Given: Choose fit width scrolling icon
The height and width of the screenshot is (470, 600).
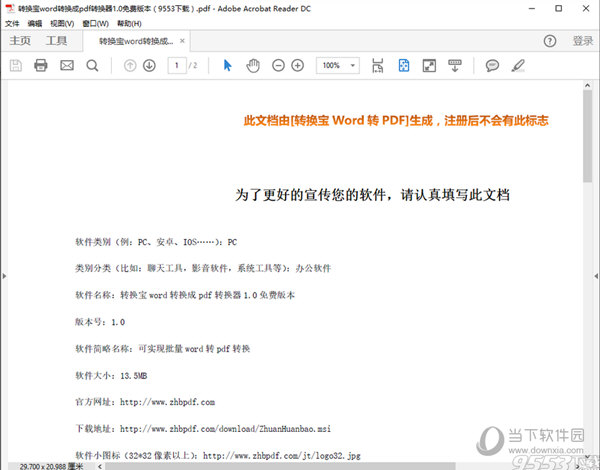Looking at the screenshot, I should tap(377, 65).
